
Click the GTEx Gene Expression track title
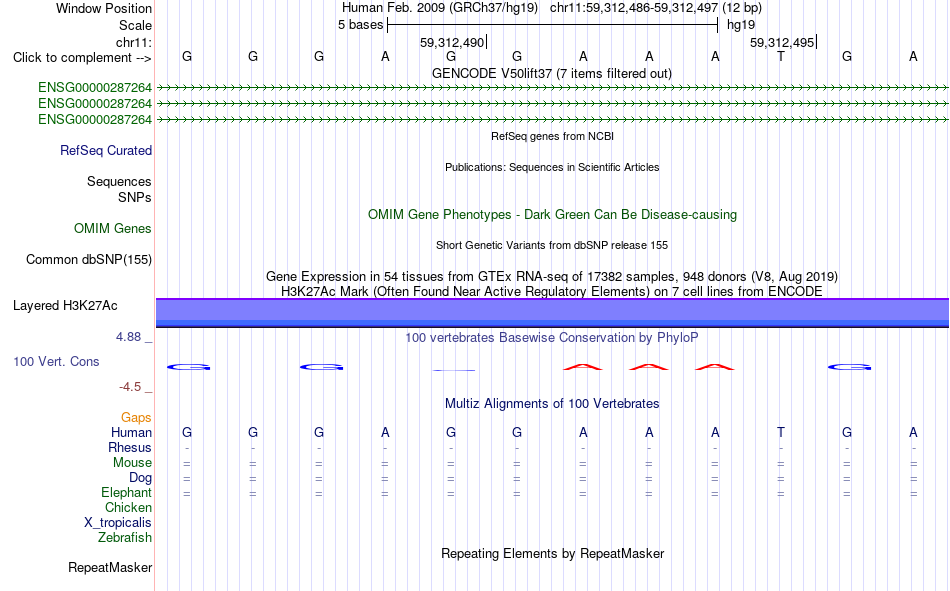[x=552, y=276]
